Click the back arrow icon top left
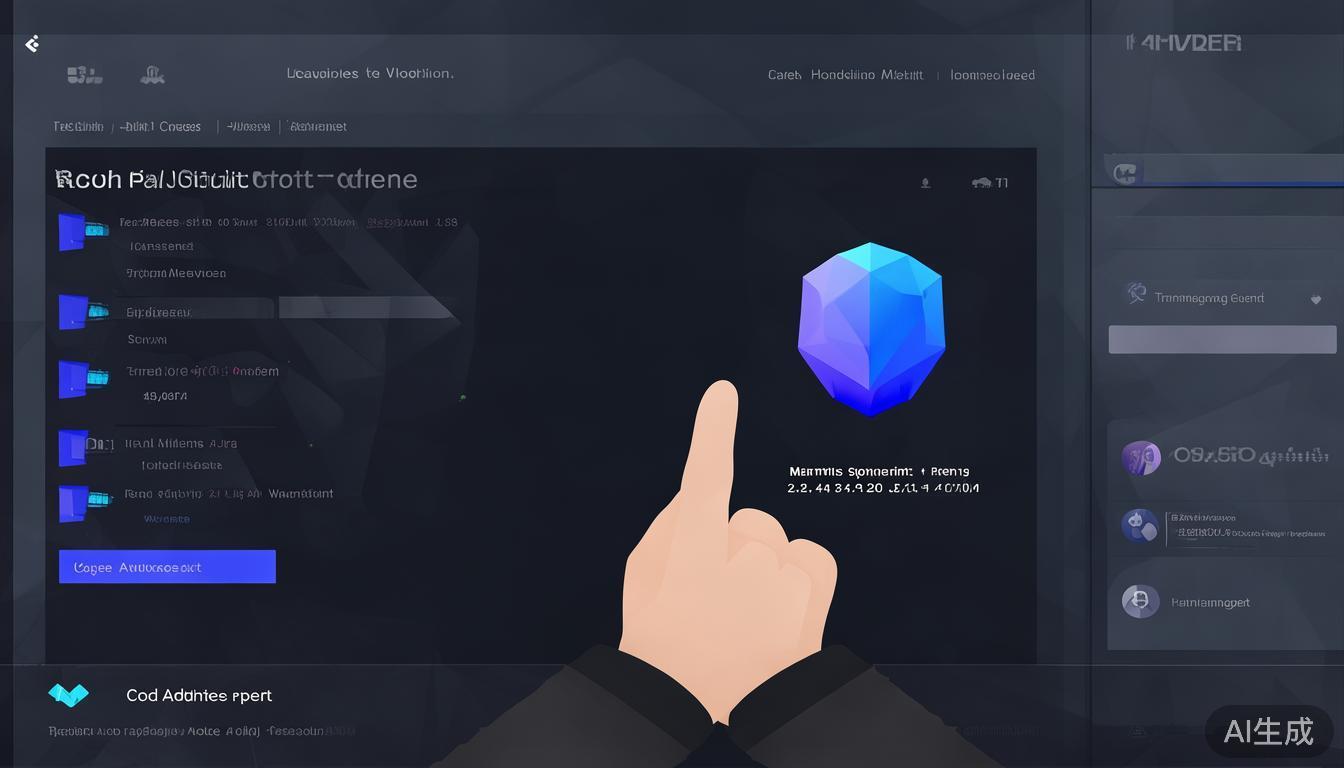The image size is (1344, 768). click(x=33, y=44)
